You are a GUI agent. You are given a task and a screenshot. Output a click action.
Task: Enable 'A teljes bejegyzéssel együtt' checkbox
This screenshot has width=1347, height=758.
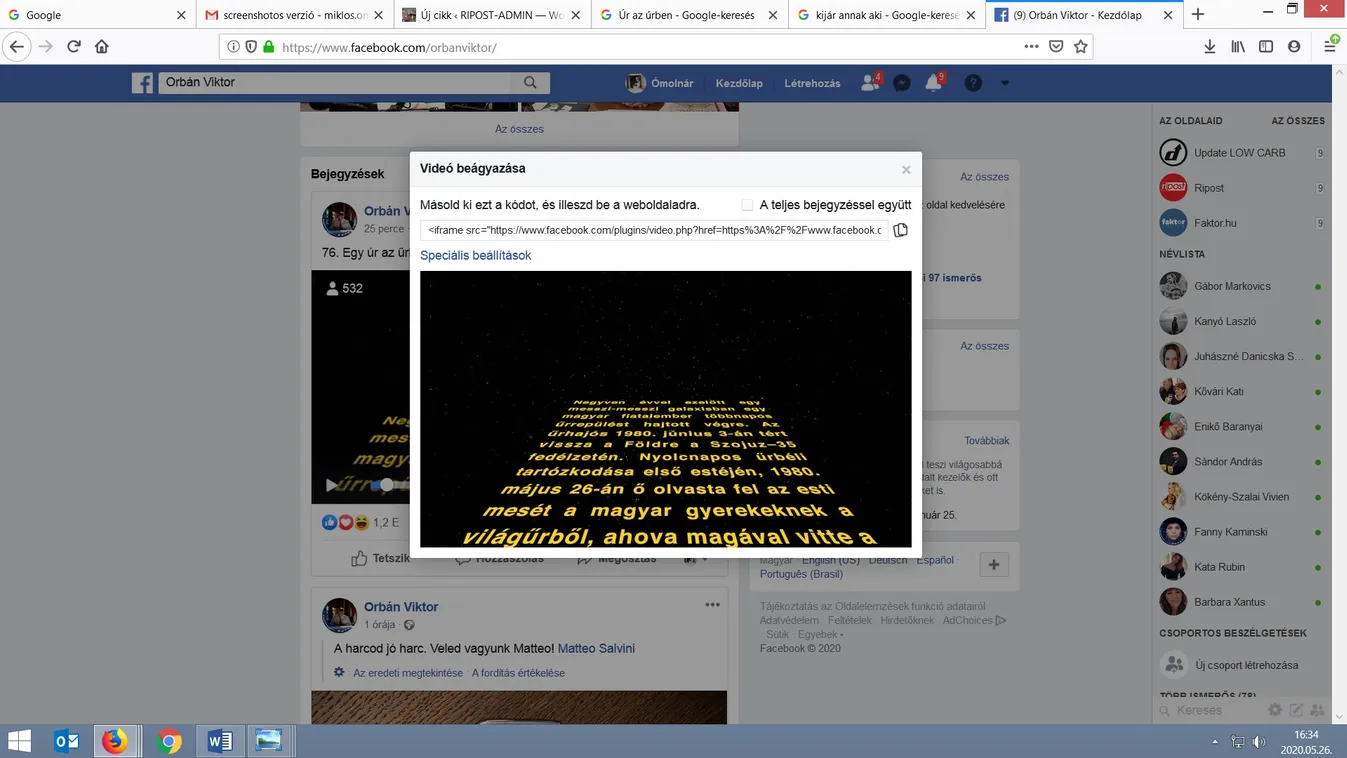[747, 205]
